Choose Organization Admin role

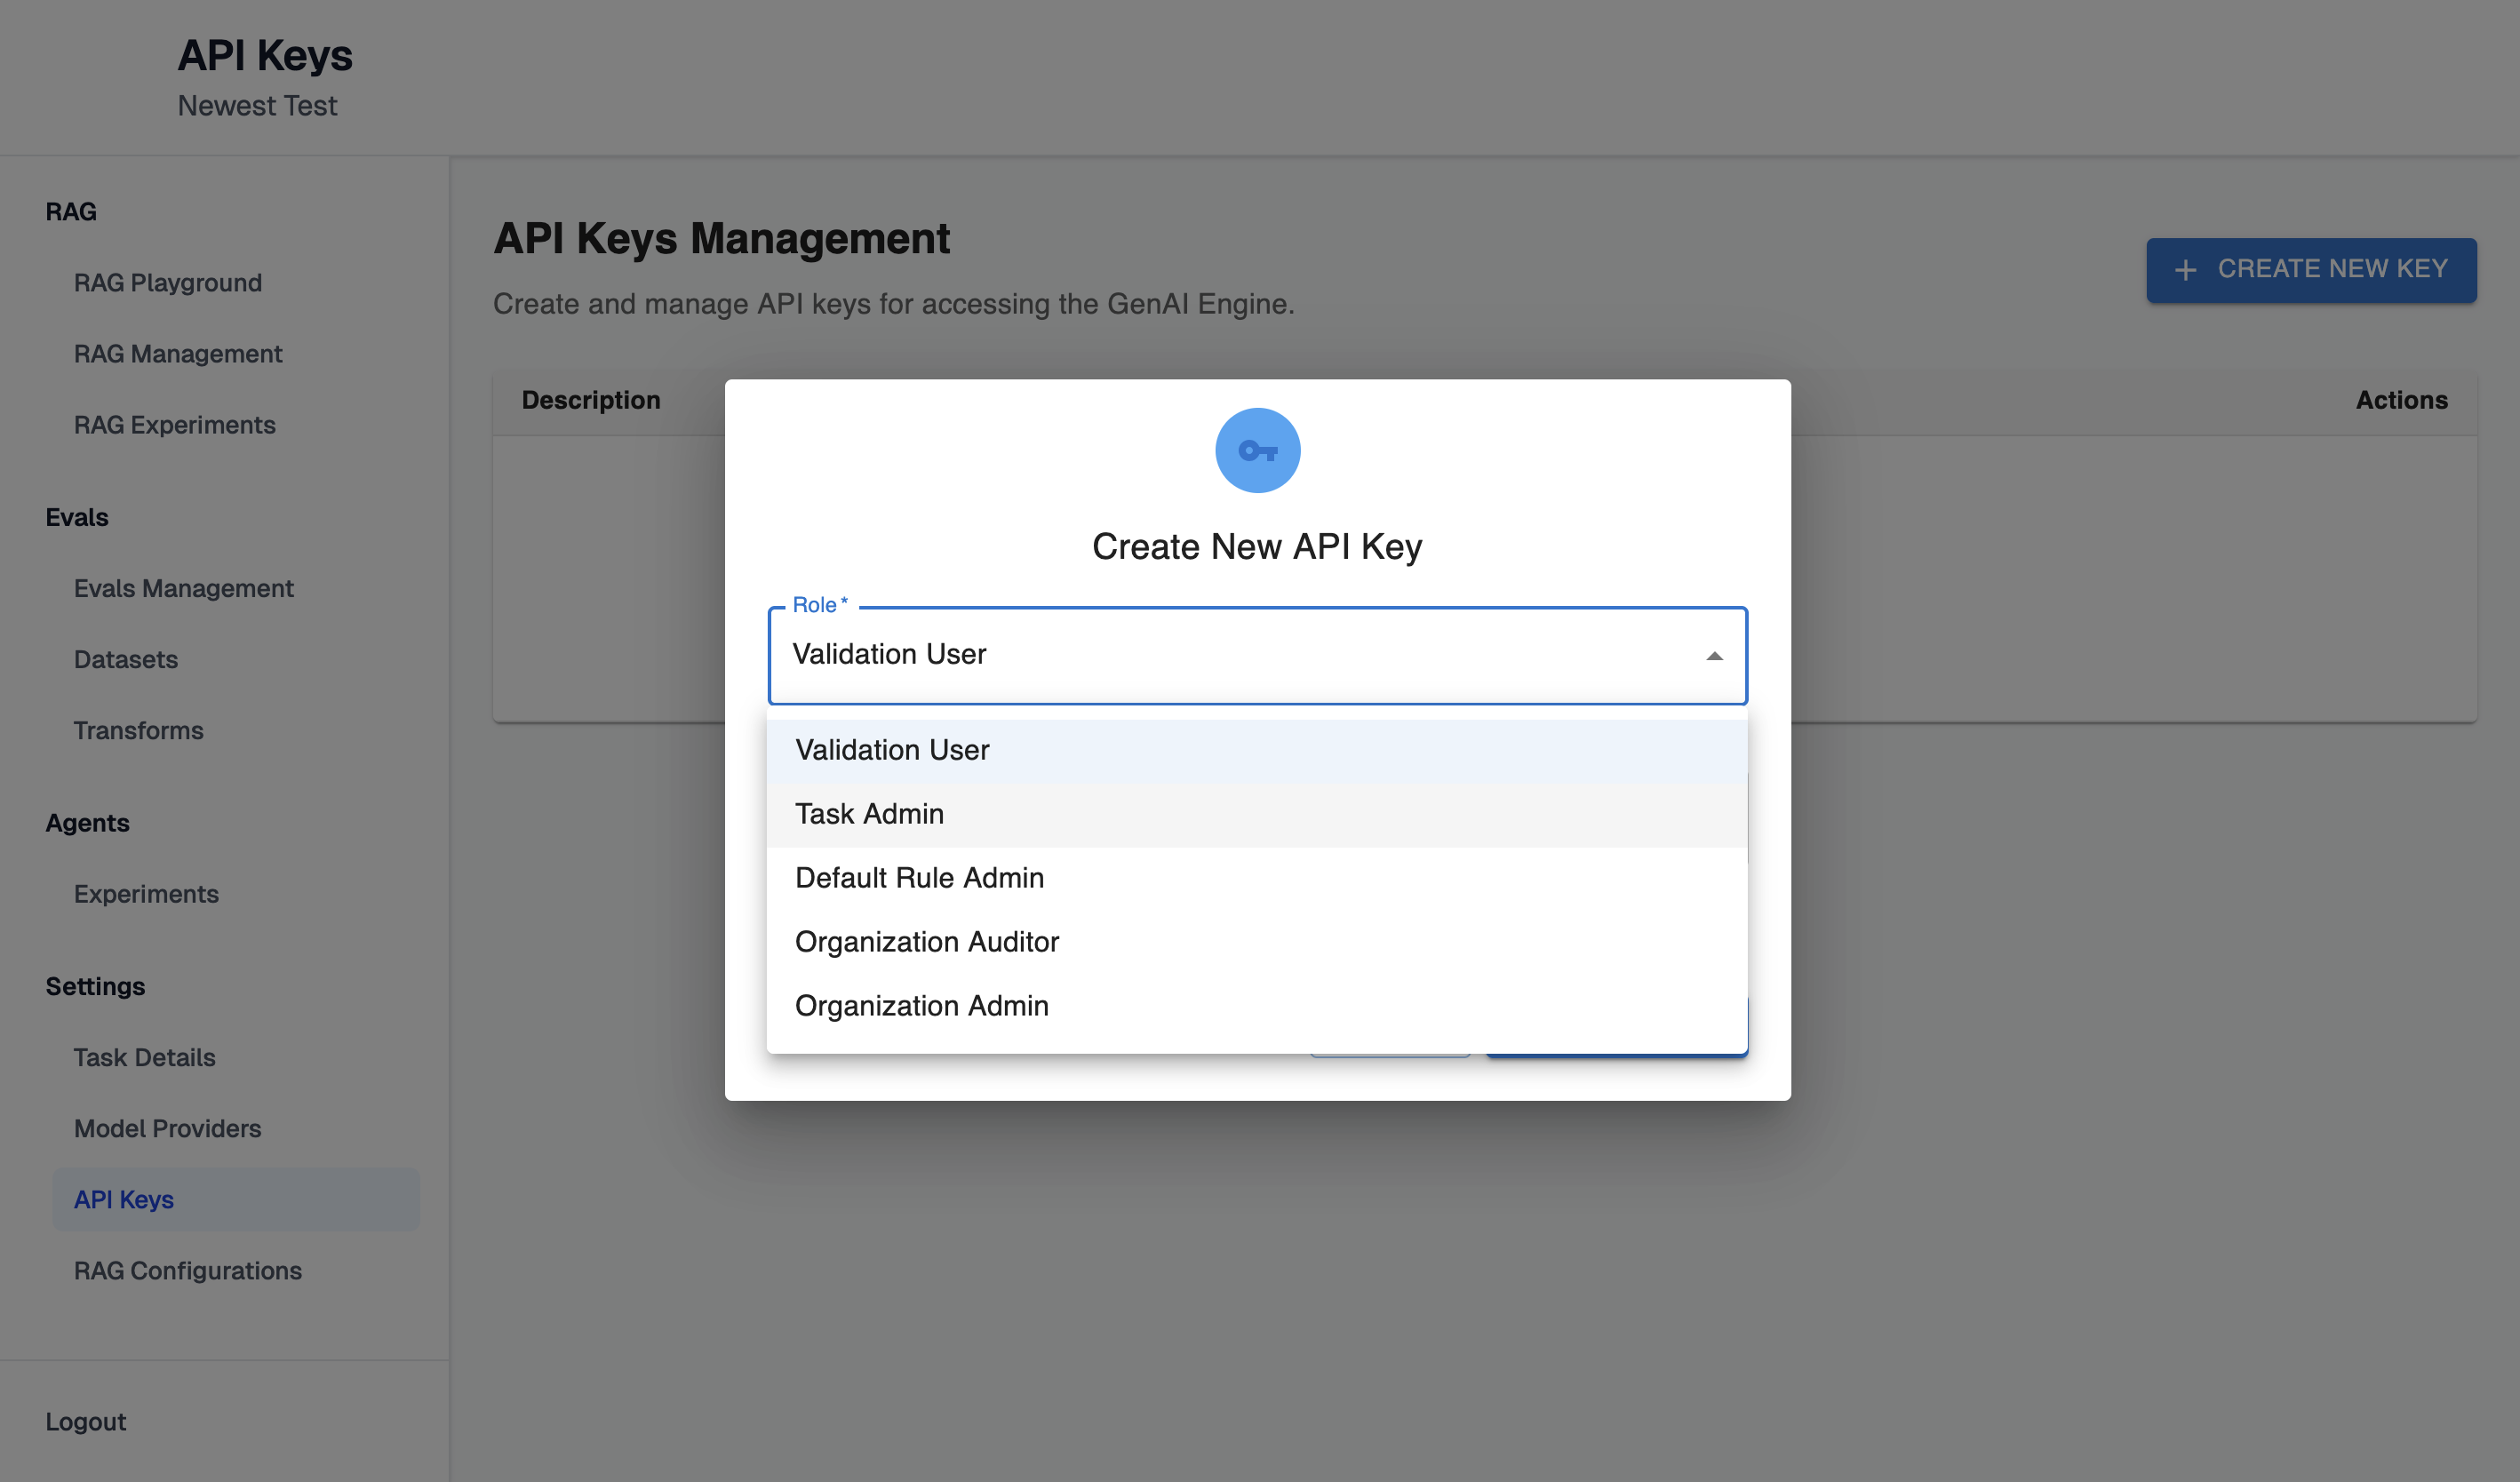(x=921, y=1006)
